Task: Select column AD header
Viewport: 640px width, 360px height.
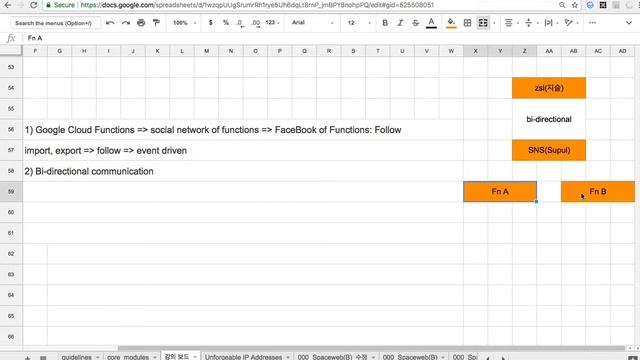Action: 622,51
